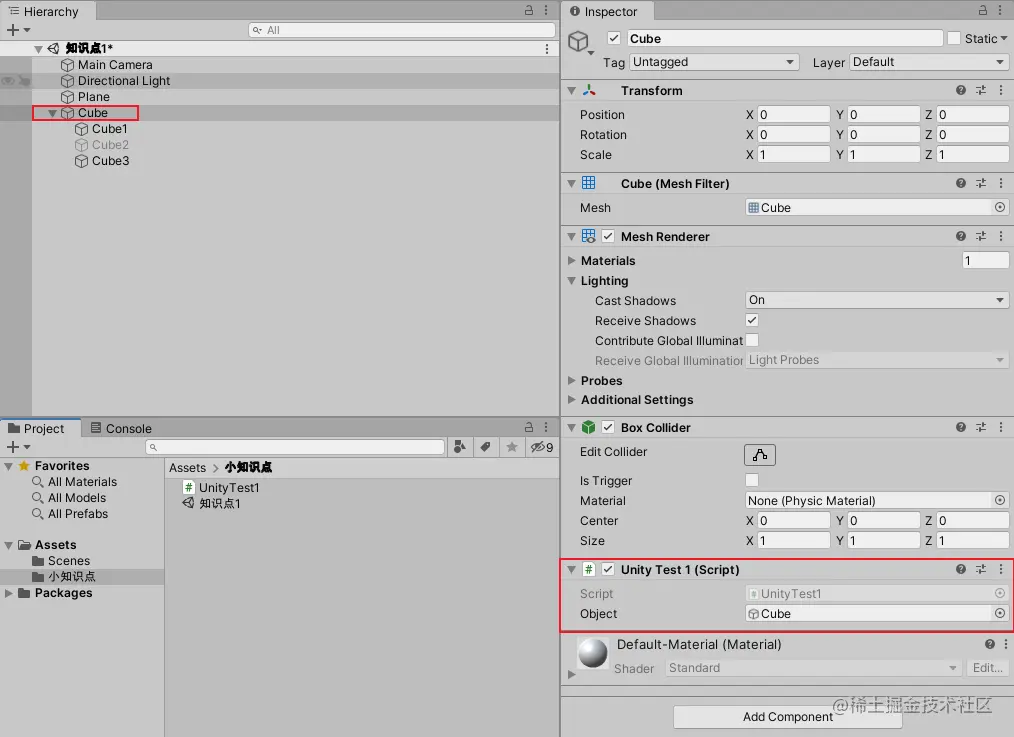Expand the Probes section
This screenshot has height=737, width=1014.
click(x=572, y=380)
